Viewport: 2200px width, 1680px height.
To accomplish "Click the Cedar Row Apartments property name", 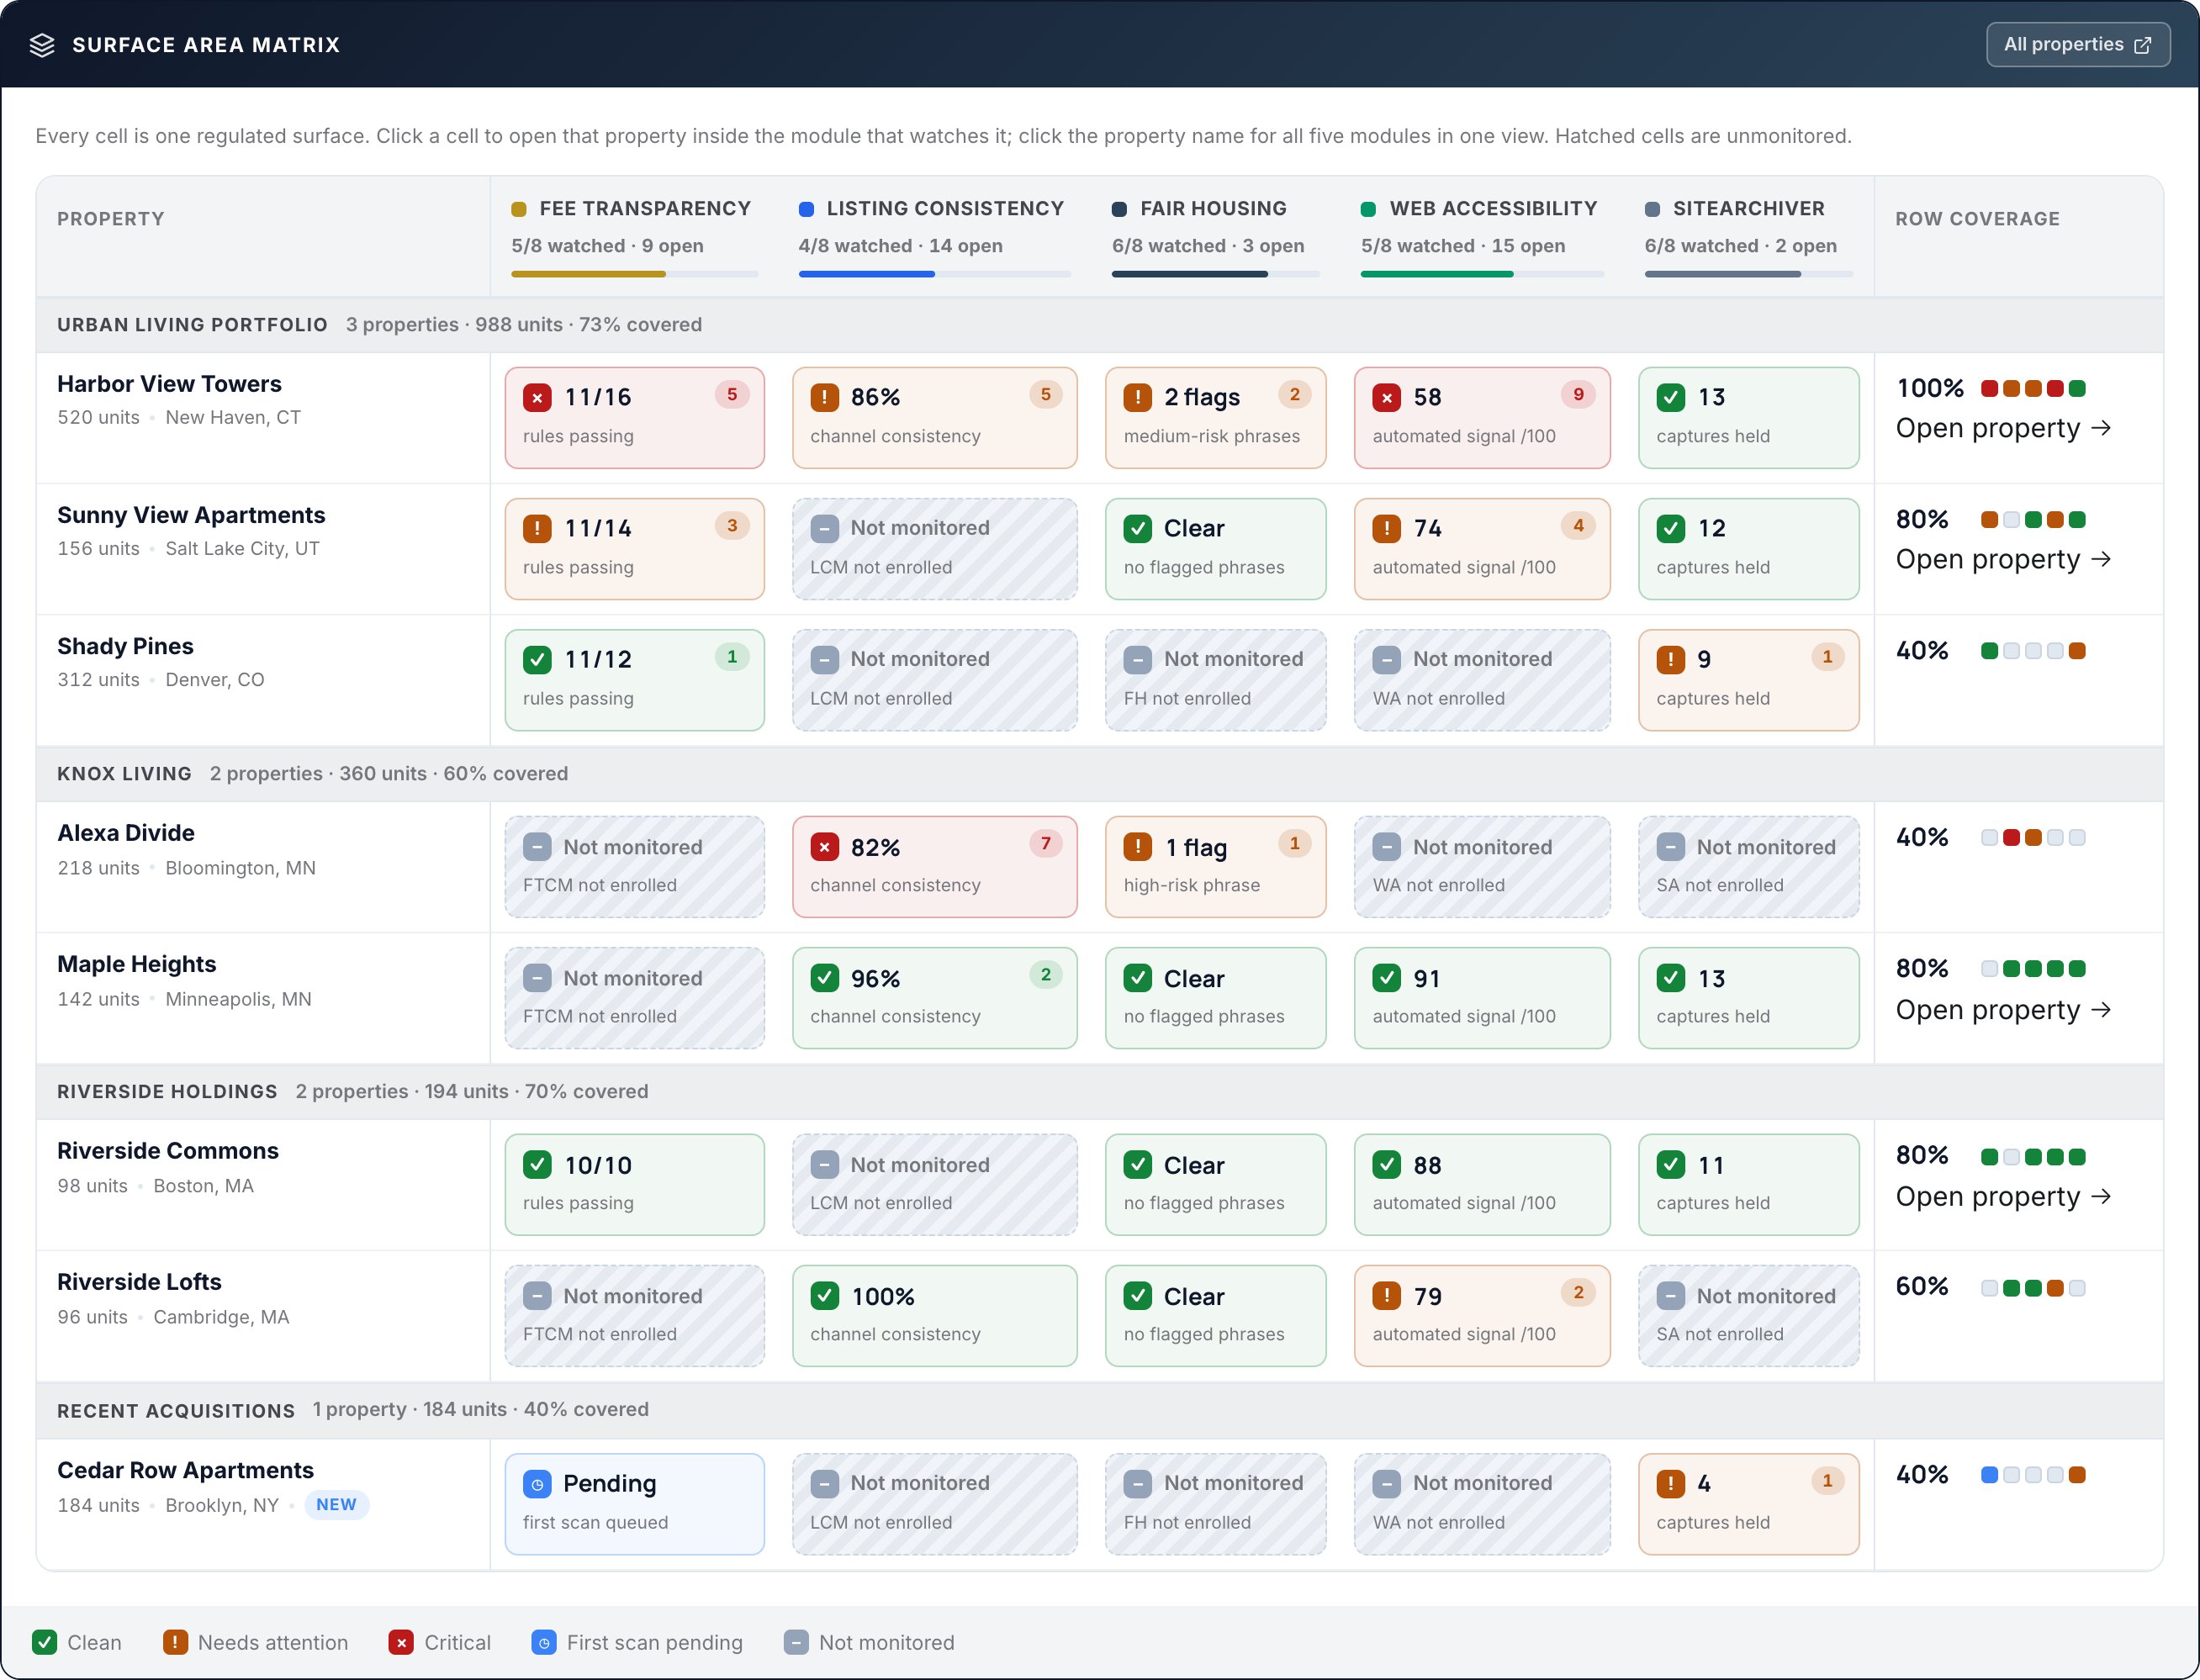I will pos(185,1471).
